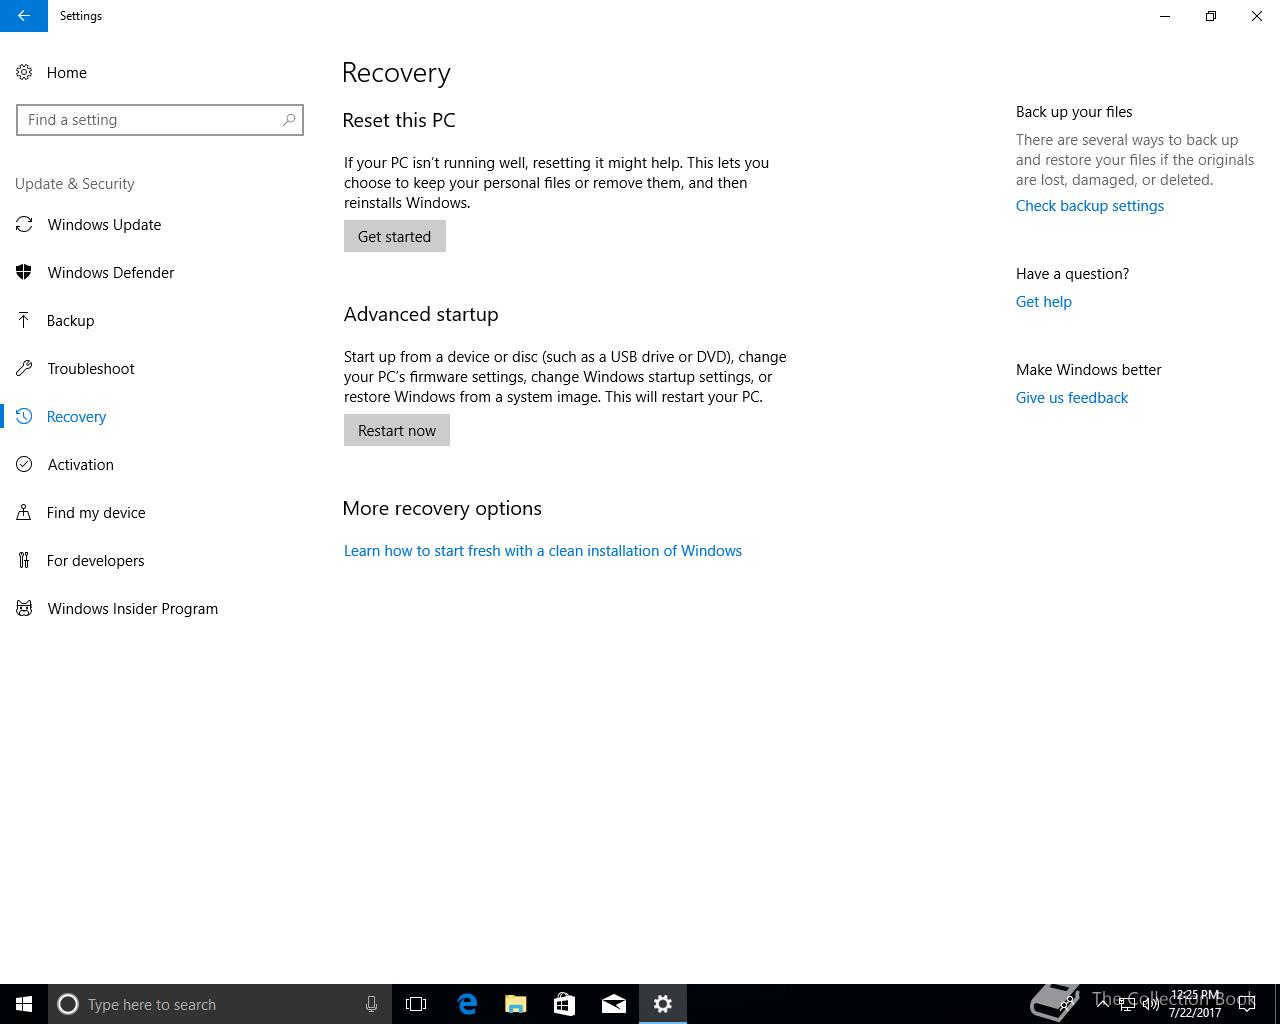Open Check backup settings link
This screenshot has height=1024, width=1280.
click(1090, 206)
